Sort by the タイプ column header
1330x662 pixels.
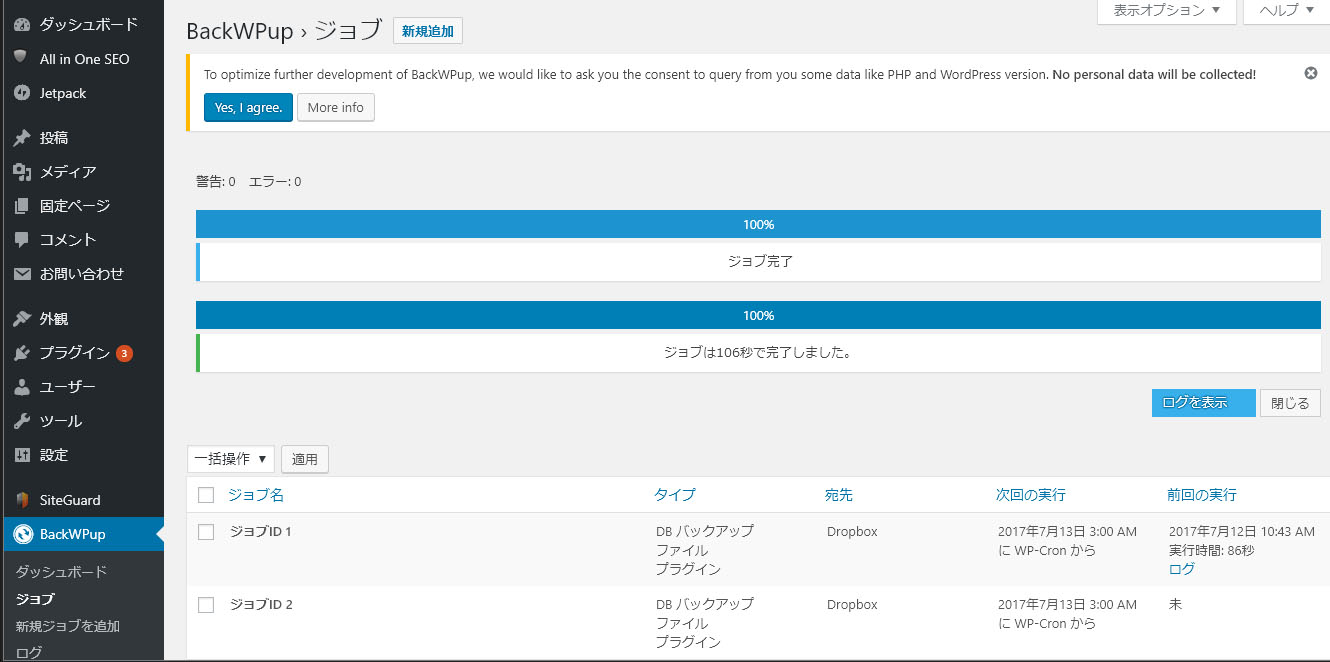[675, 495]
